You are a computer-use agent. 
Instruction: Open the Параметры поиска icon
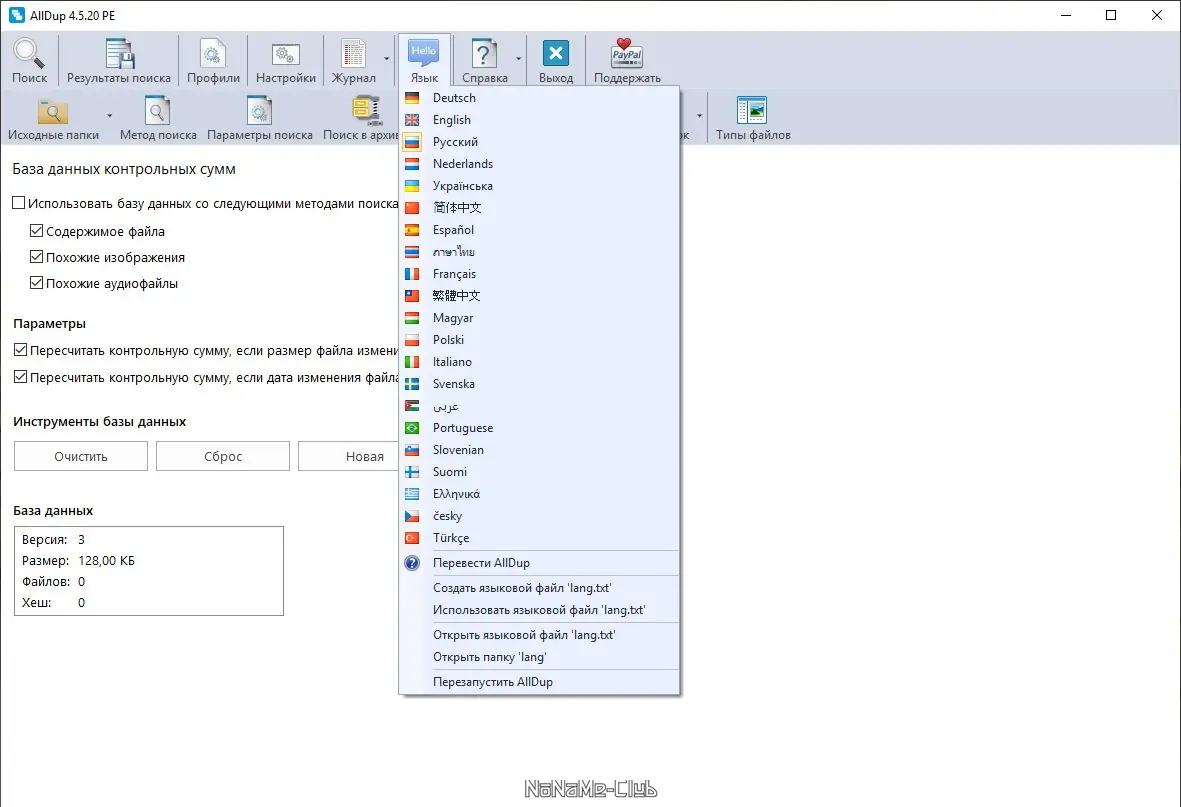coord(259,112)
